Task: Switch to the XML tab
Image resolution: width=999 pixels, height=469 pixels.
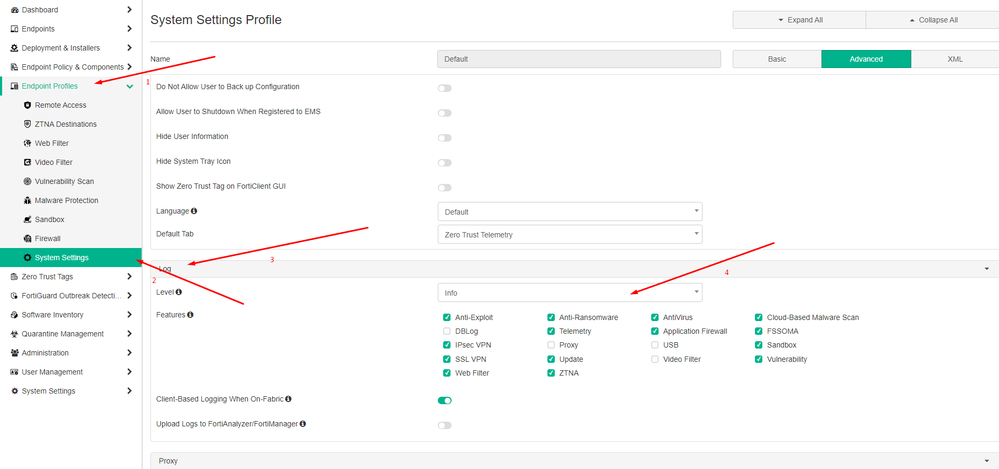Action: pos(954,59)
